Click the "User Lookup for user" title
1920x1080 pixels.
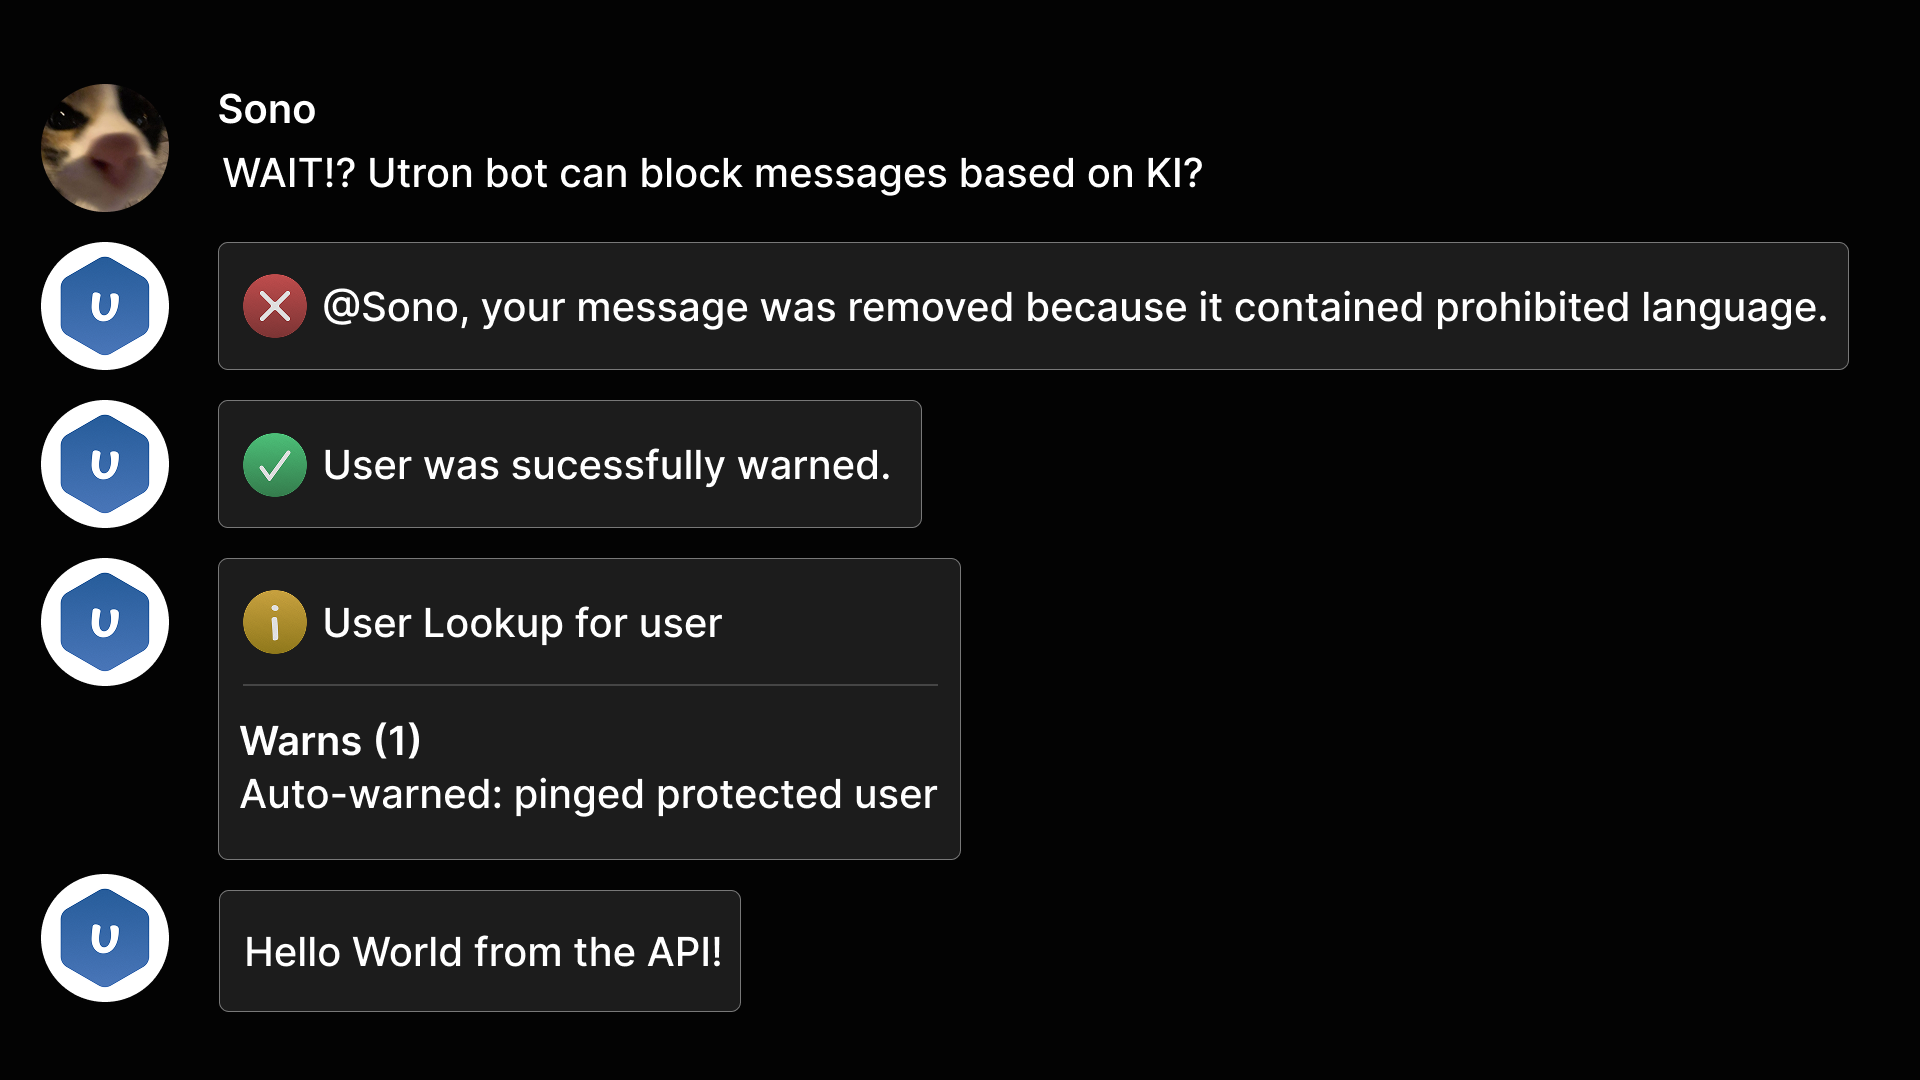point(522,623)
